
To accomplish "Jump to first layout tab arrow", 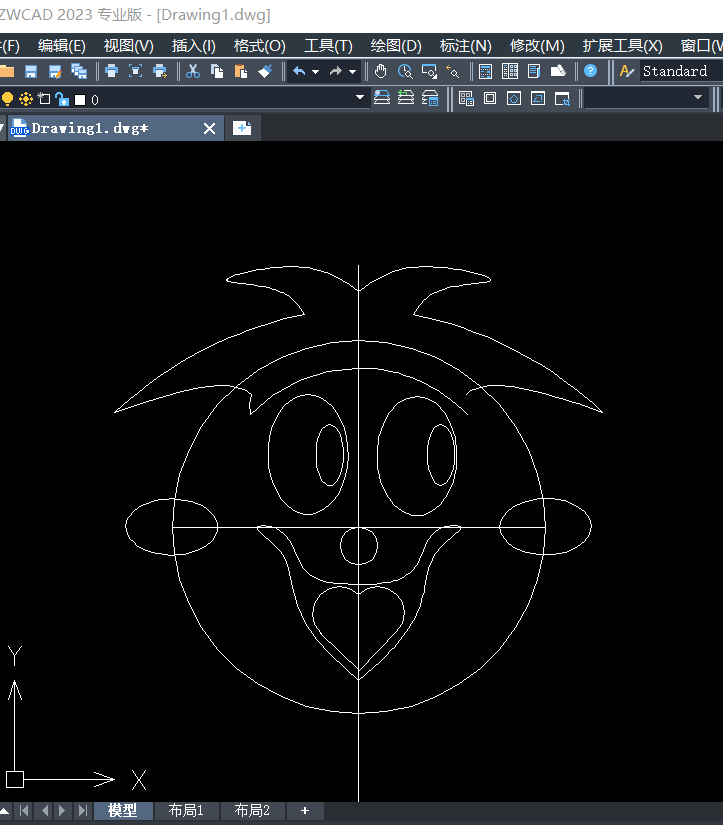I will tap(24, 810).
